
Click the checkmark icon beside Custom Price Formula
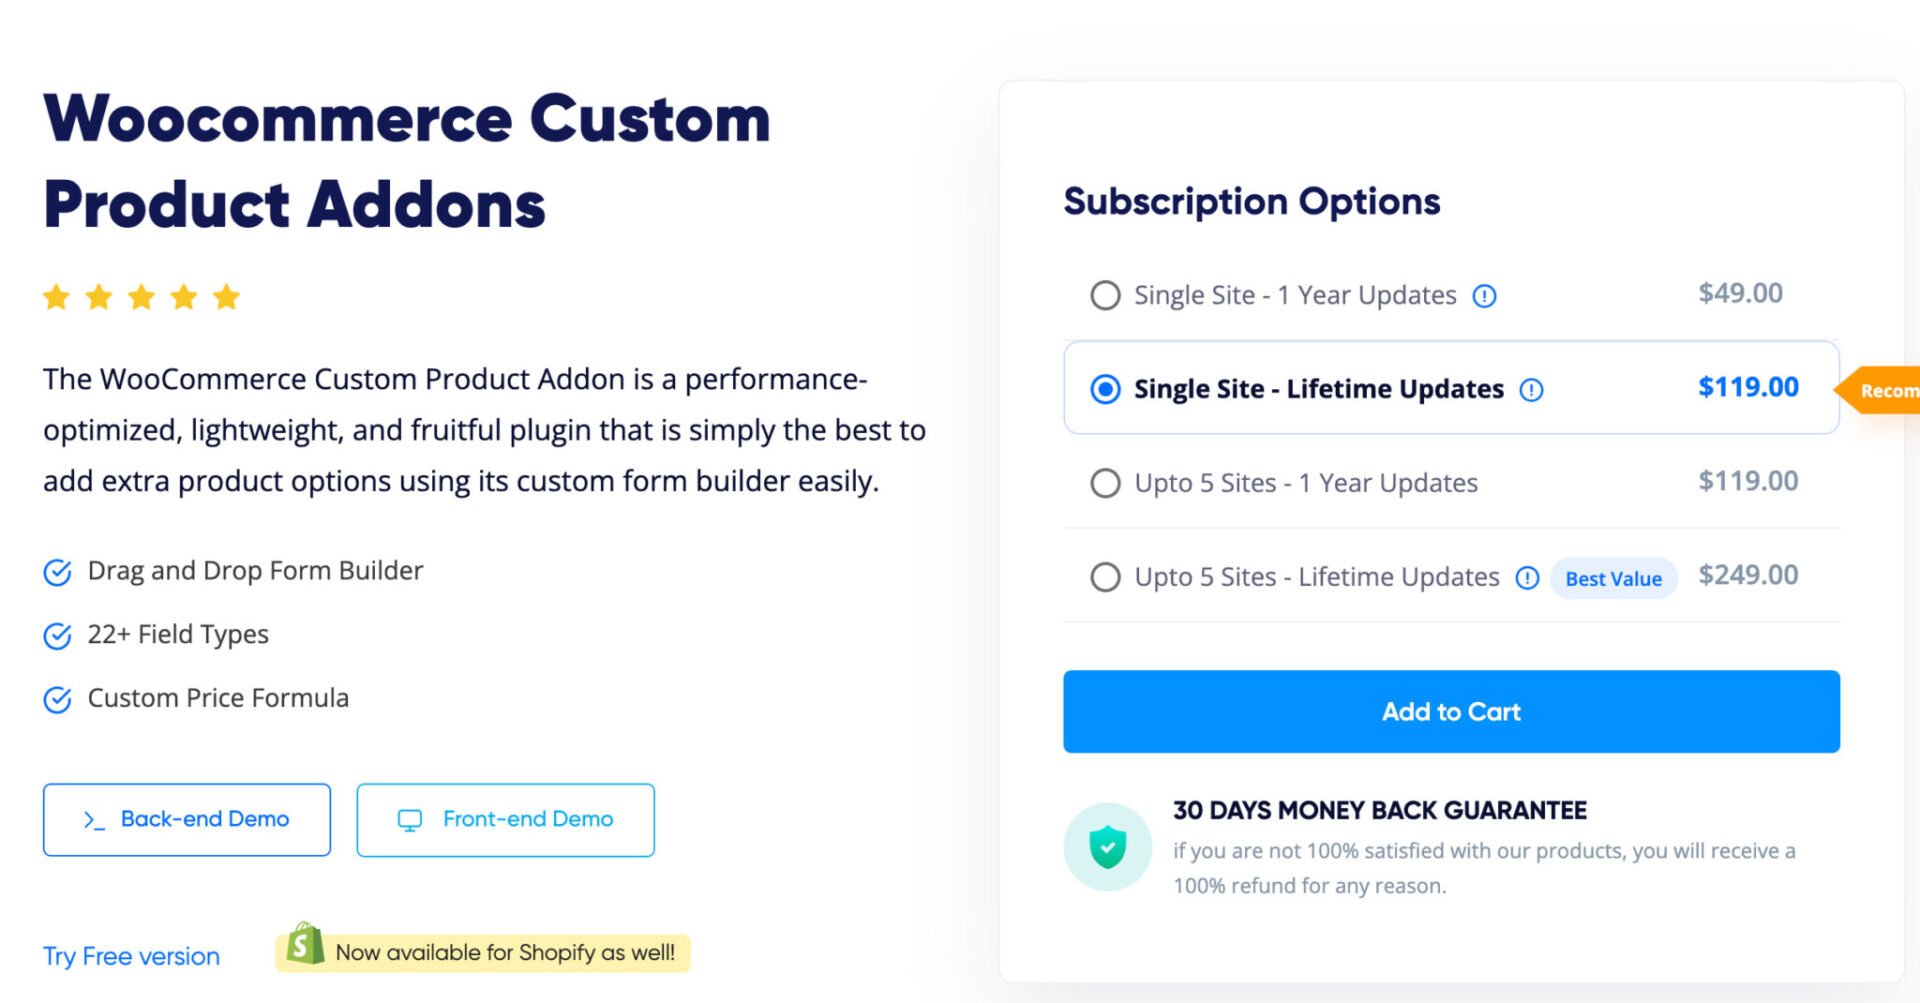(58, 699)
